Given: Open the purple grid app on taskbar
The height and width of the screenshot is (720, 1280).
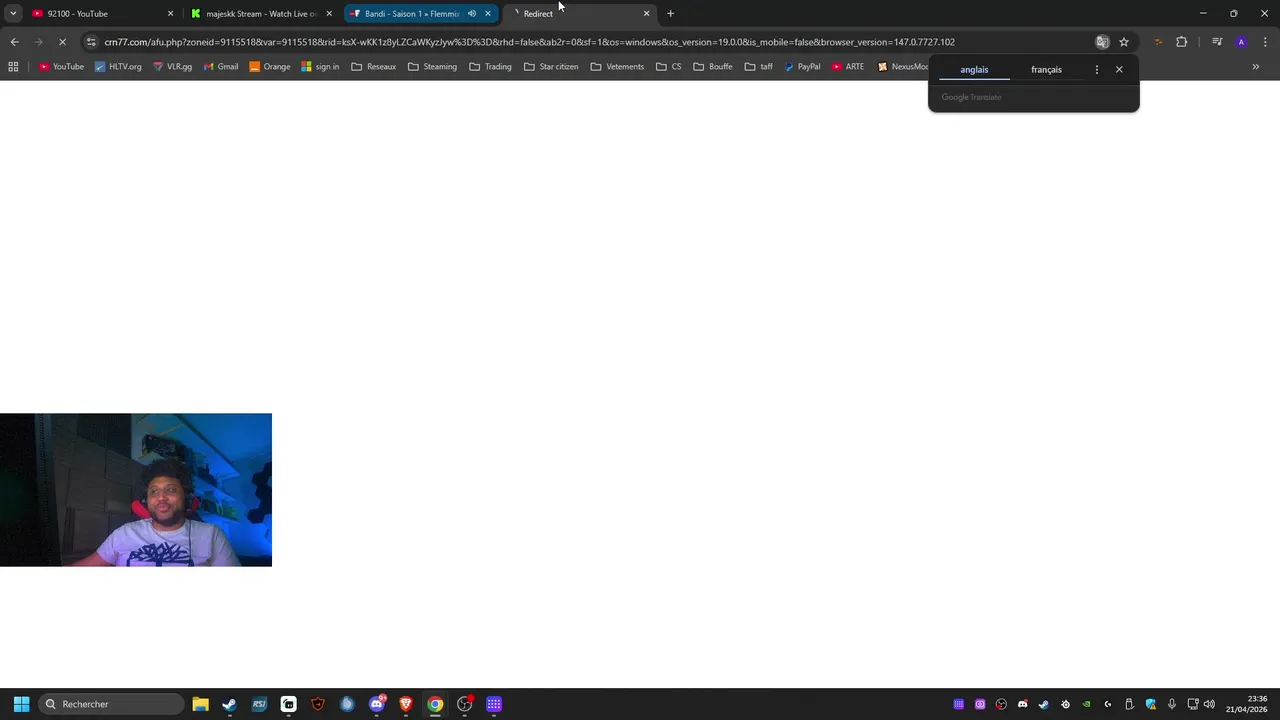Looking at the screenshot, I should click(x=494, y=704).
